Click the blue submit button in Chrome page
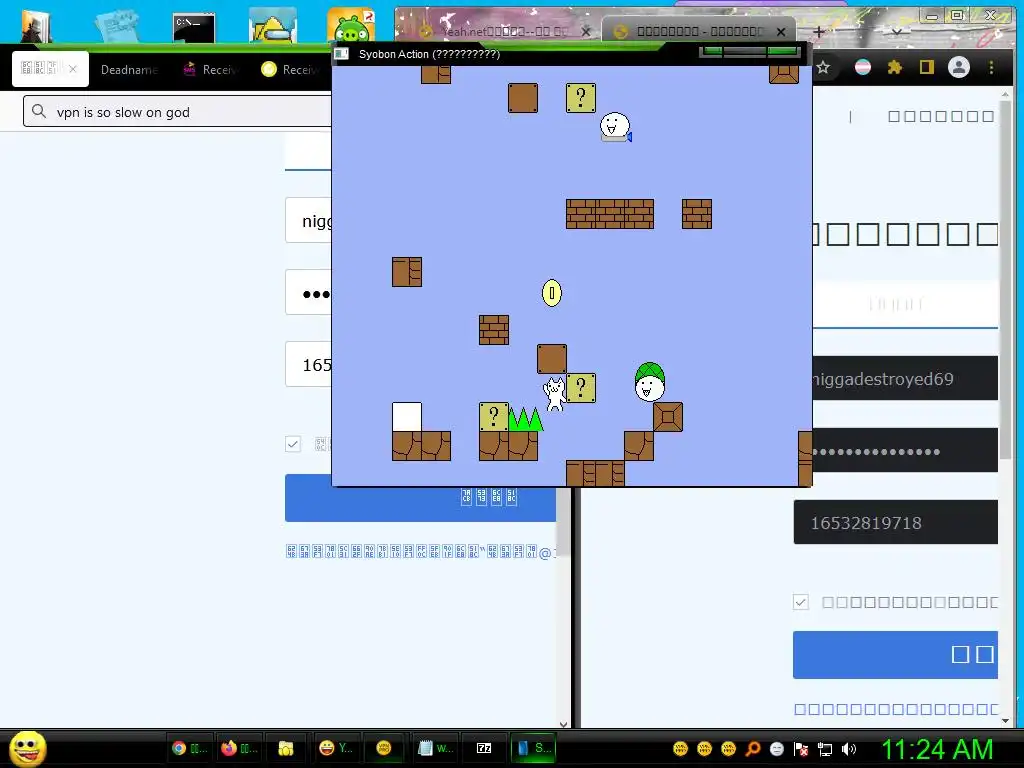The image size is (1024, 768). (895, 654)
